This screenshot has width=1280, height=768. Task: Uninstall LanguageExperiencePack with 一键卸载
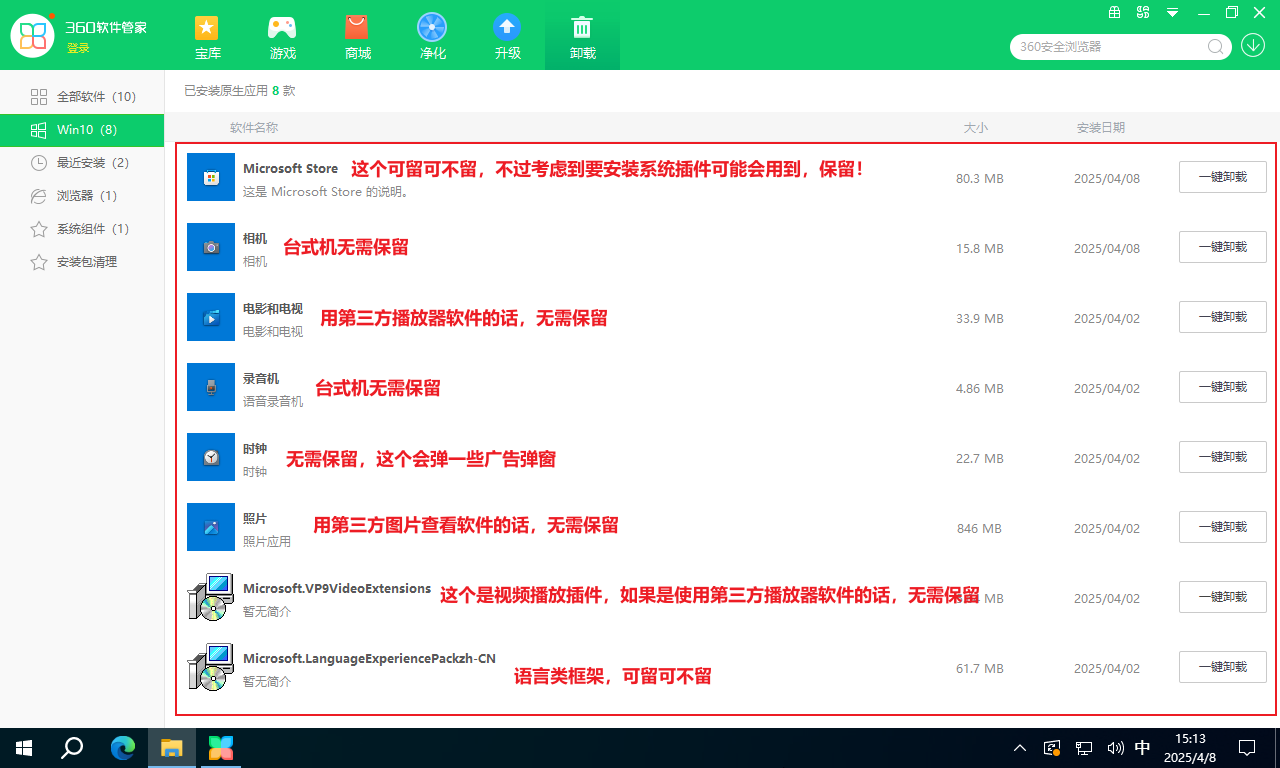(x=1222, y=667)
